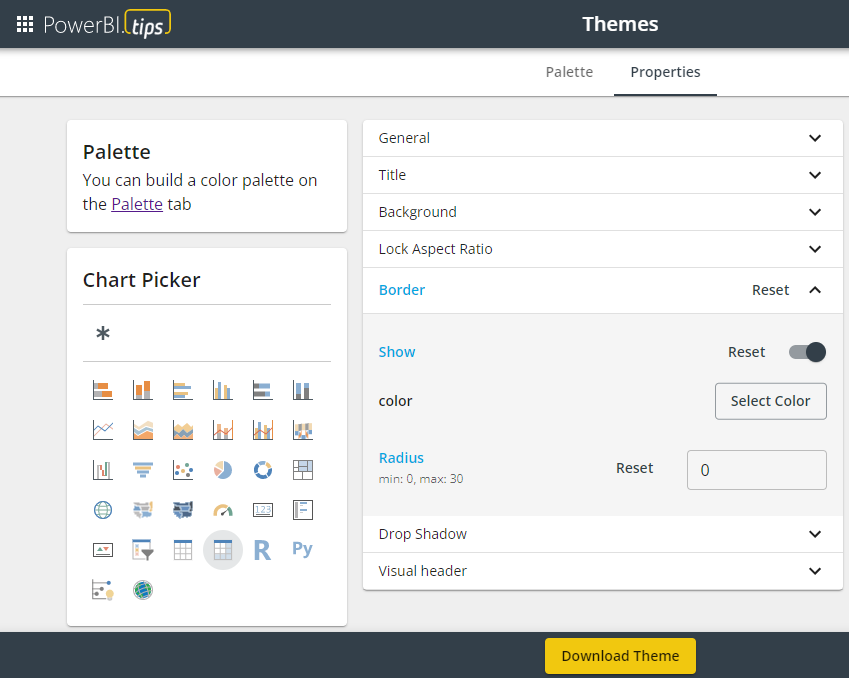This screenshot has width=849, height=678.
Task: Select the slicer icon with funnel
Action: [x=143, y=550]
